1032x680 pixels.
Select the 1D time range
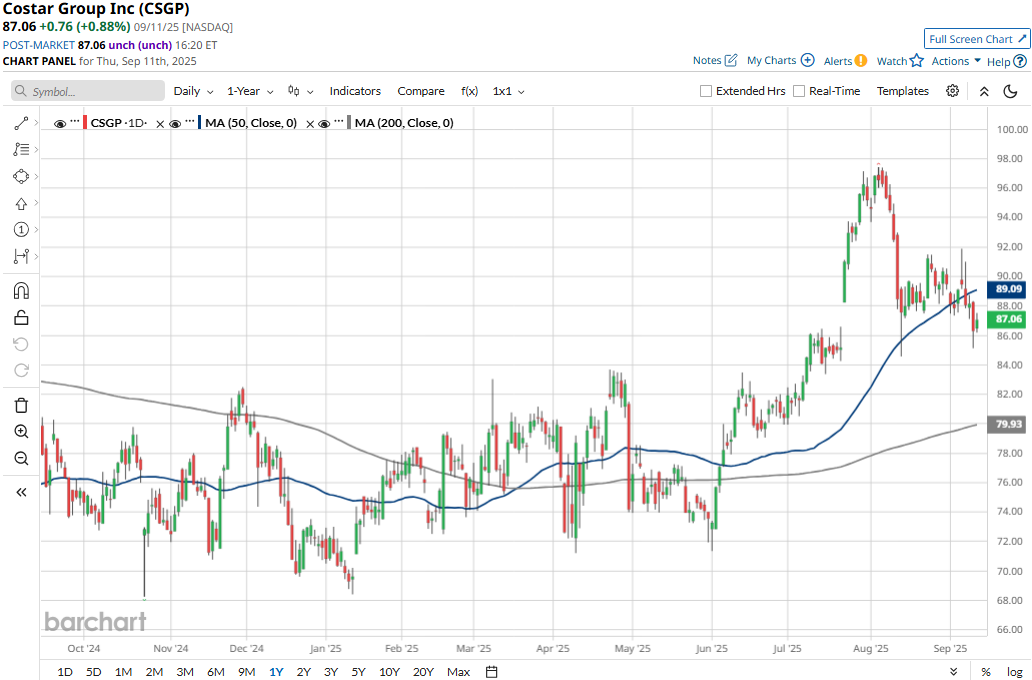pyautogui.click(x=64, y=671)
